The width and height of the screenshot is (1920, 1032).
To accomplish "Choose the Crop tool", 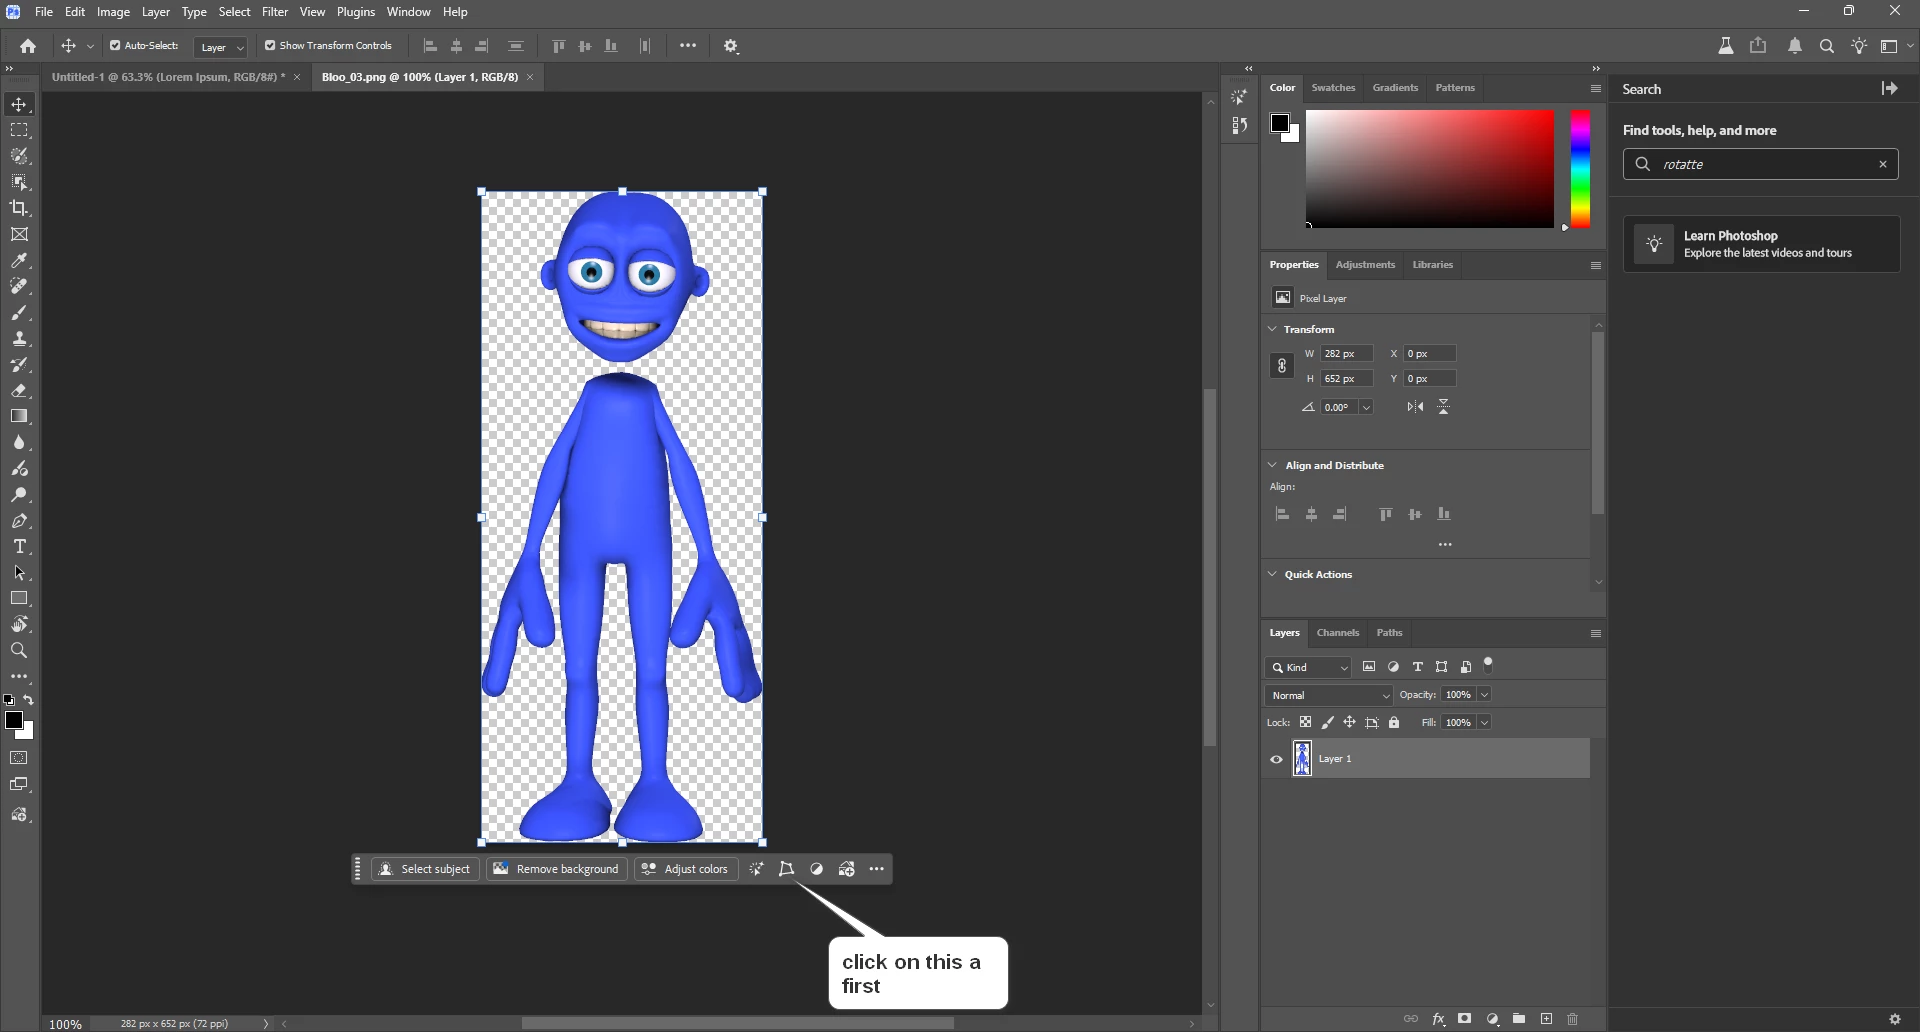I will [x=19, y=208].
